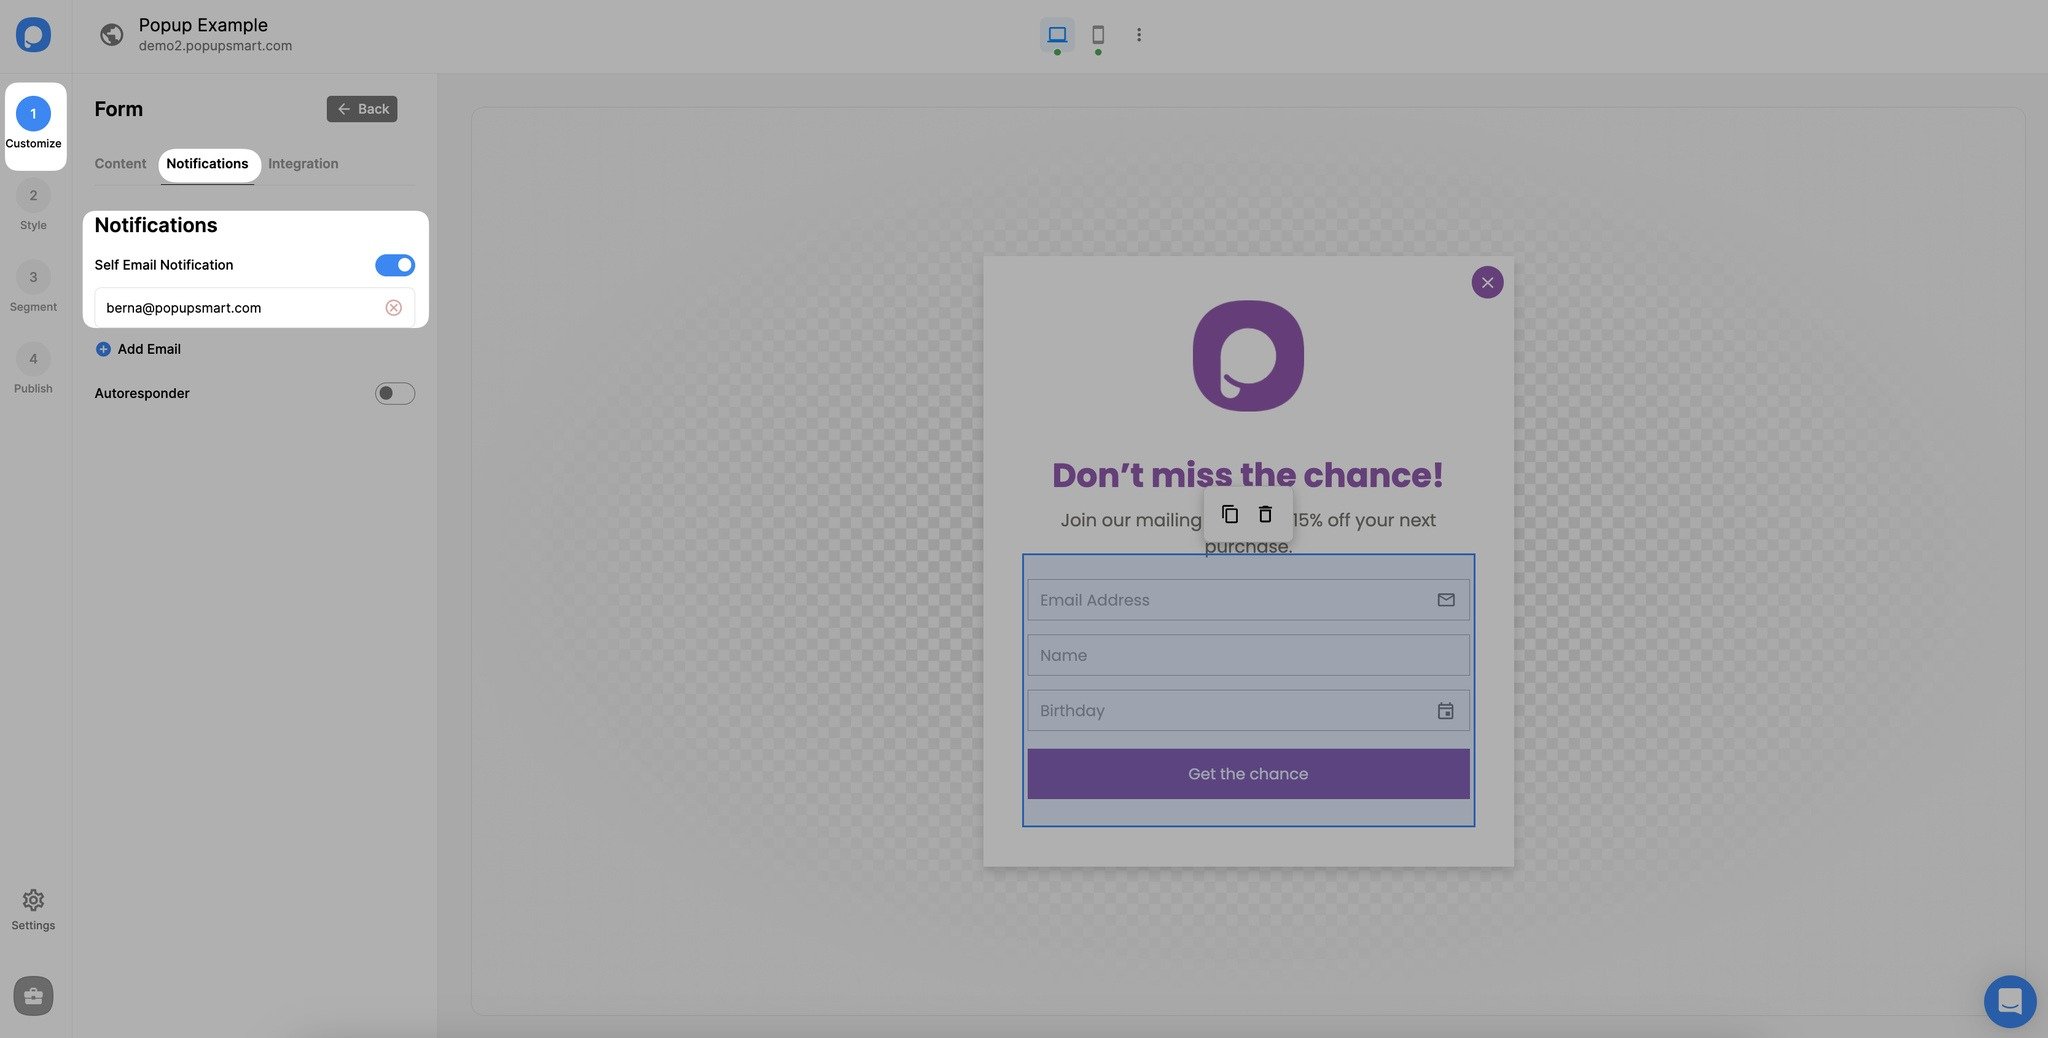The image size is (2048, 1038).
Task: Delete the selected form block
Action: pyautogui.click(x=1264, y=513)
